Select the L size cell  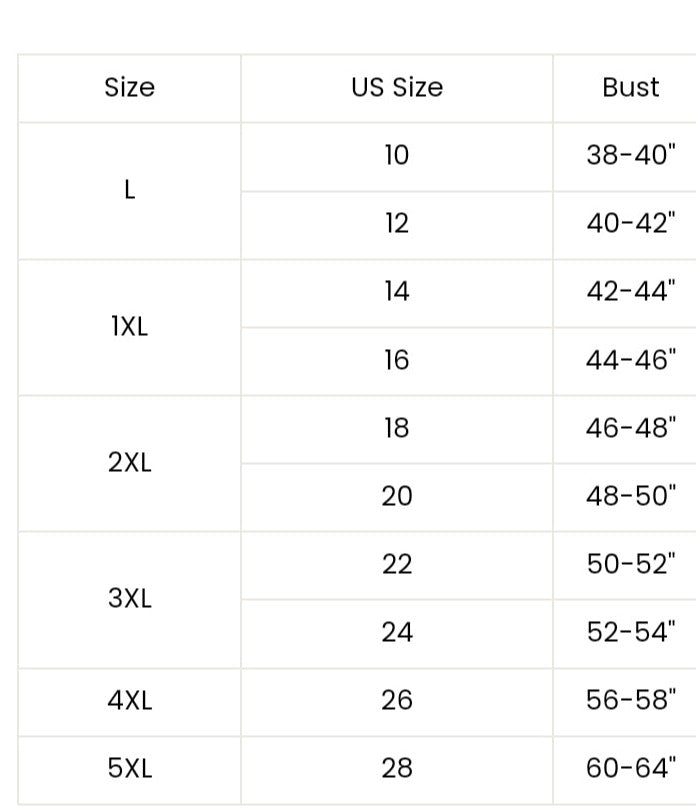tap(129, 190)
